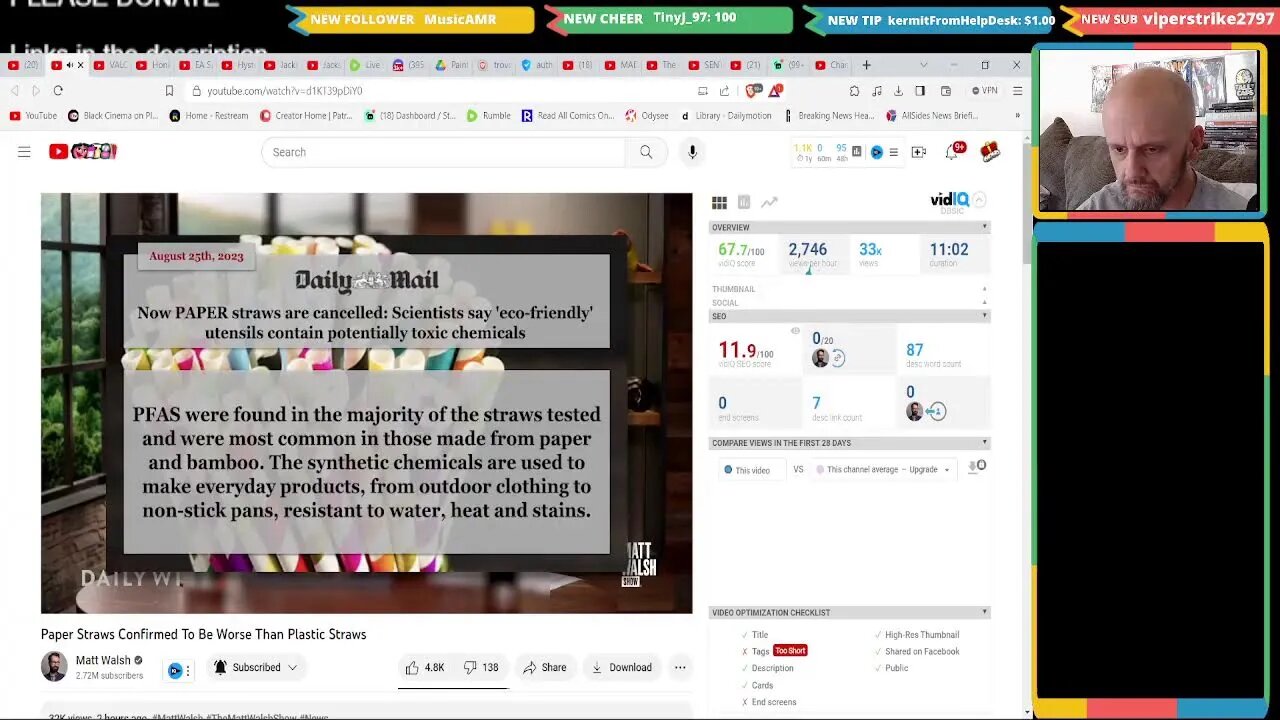Click the video title text
Screen dimensions: 1280x720
[x=203, y=634]
